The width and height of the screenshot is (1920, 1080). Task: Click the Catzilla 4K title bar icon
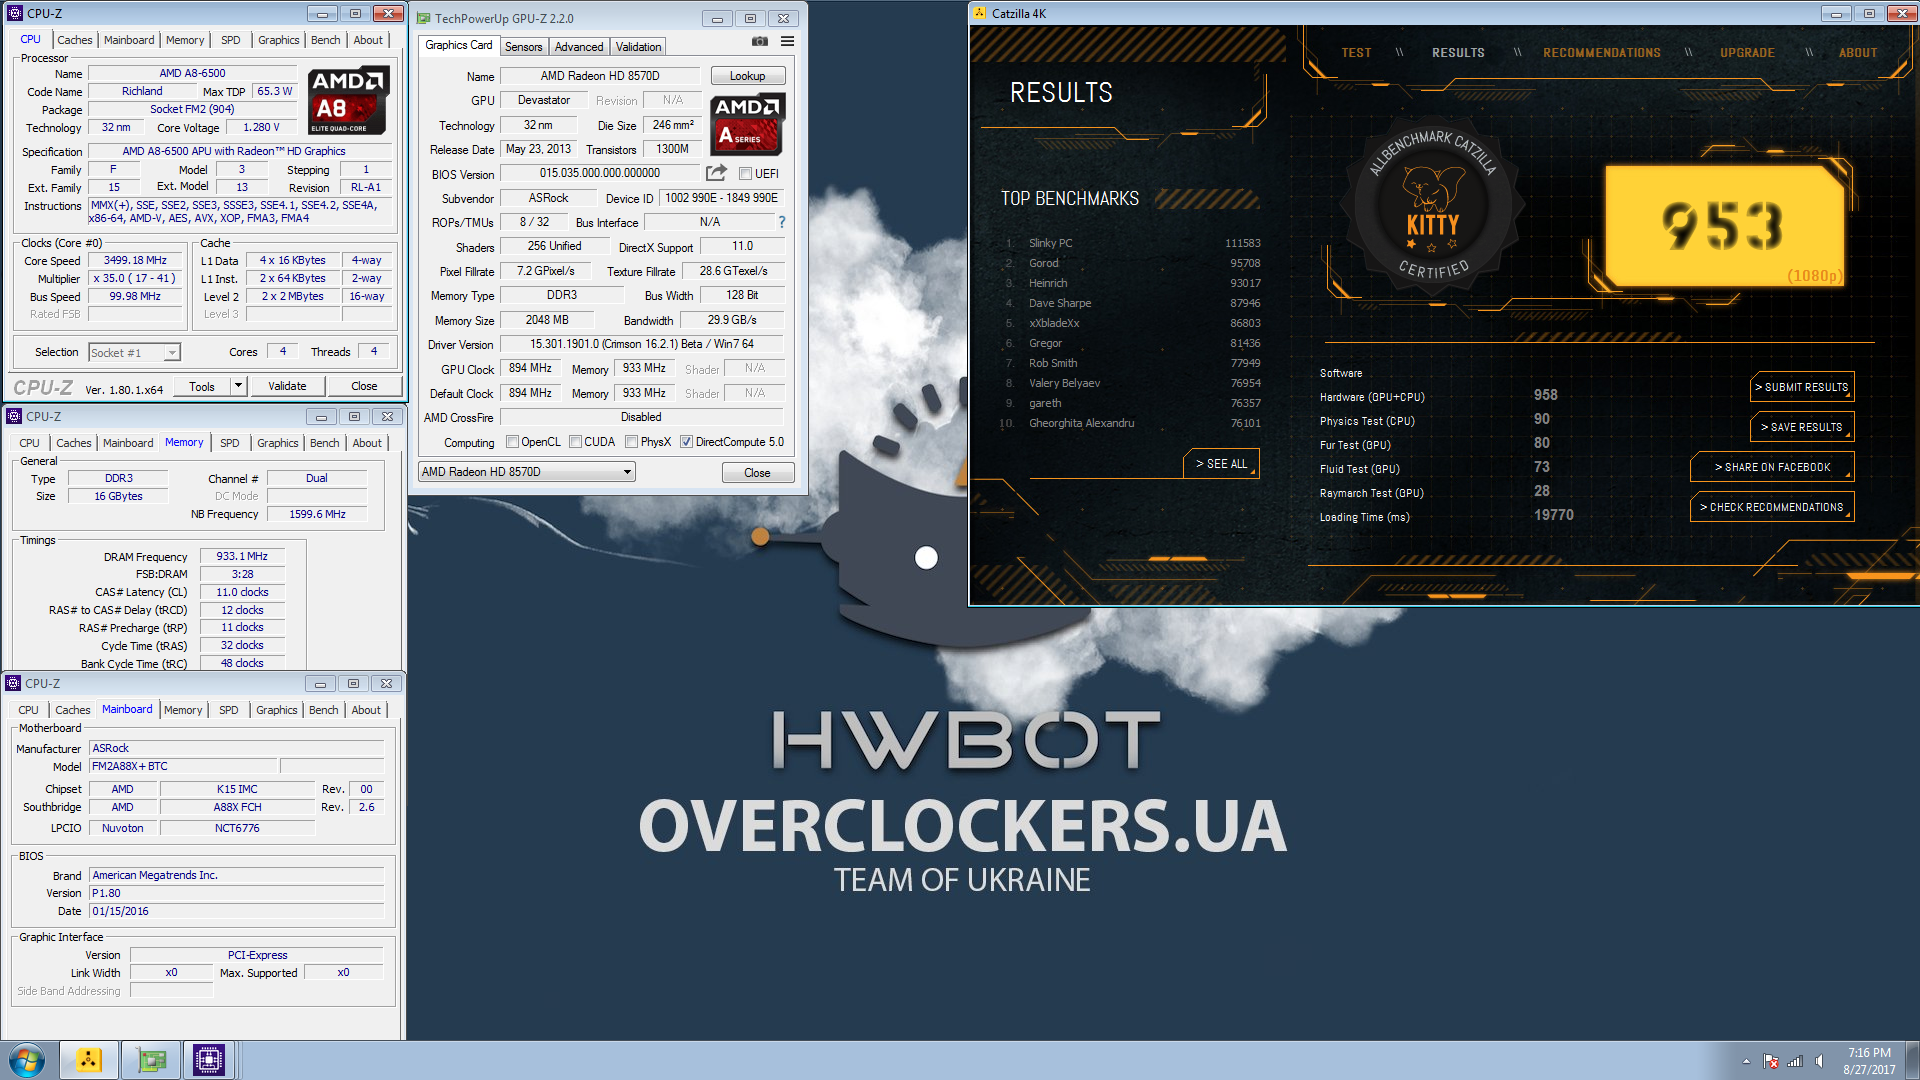pos(978,13)
